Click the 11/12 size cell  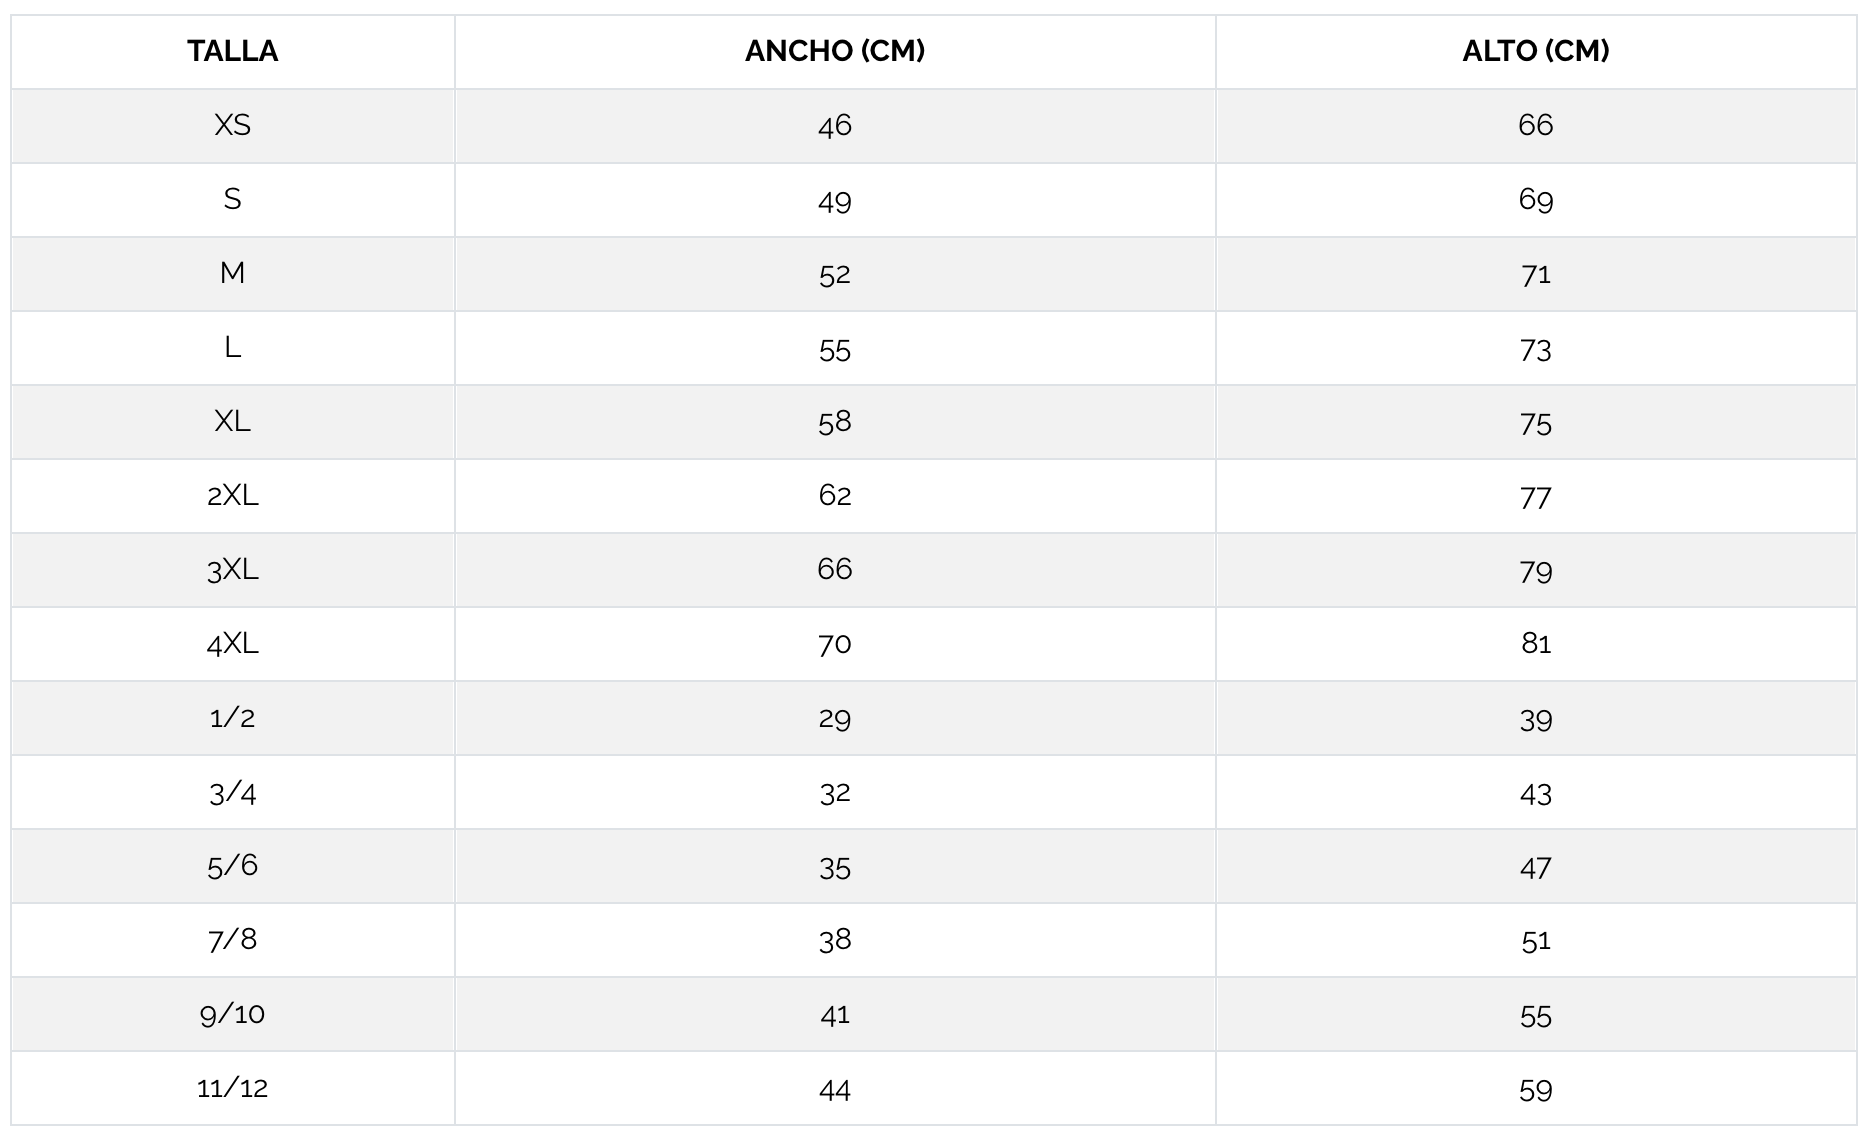[x=232, y=1087]
